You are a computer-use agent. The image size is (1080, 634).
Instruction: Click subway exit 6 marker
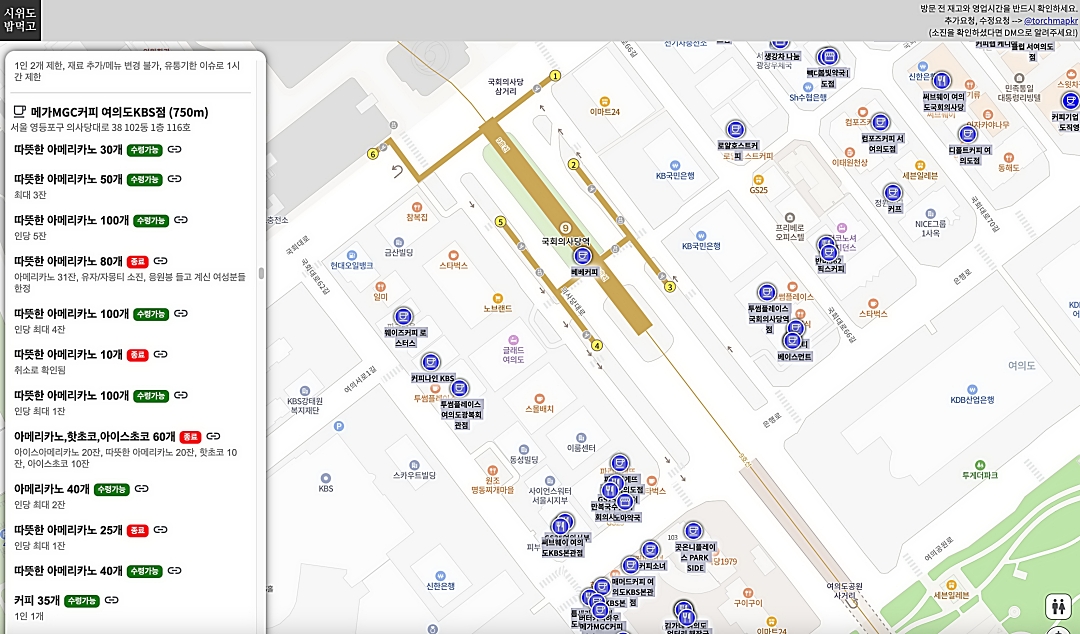pyautogui.click(x=373, y=154)
